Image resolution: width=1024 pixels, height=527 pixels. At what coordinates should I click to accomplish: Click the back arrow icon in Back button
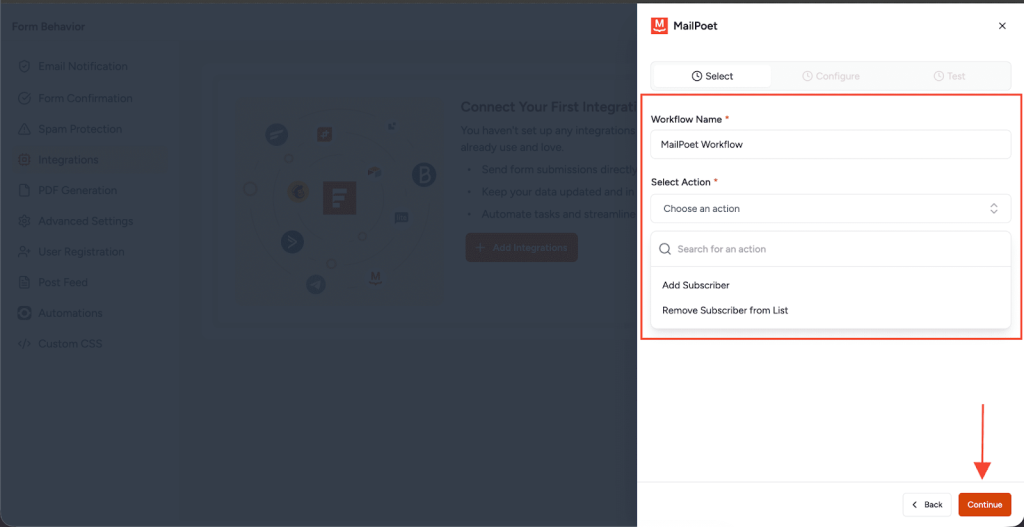[x=915, y=505]
